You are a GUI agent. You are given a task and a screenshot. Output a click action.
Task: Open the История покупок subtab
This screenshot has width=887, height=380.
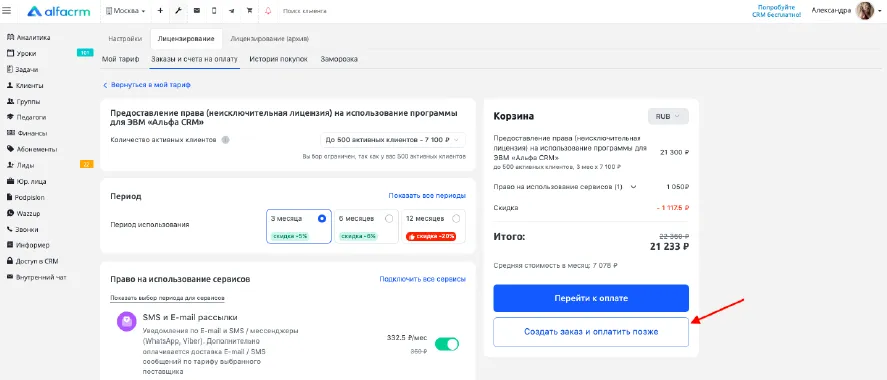(278, 59)
